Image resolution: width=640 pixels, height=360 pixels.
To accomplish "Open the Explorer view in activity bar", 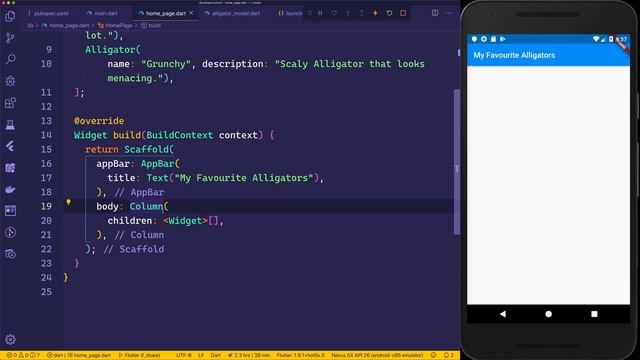I will click(x=10, y=16).
